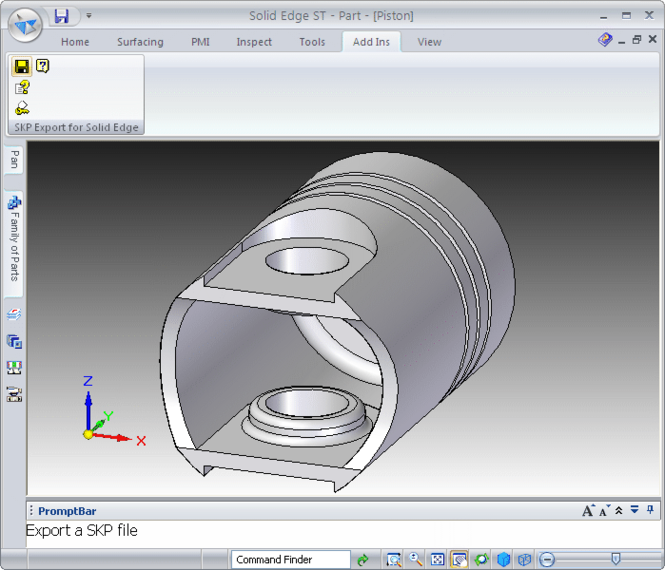
Task: Click the SKP export save icon in the ribbon
Action: (22, 66)
